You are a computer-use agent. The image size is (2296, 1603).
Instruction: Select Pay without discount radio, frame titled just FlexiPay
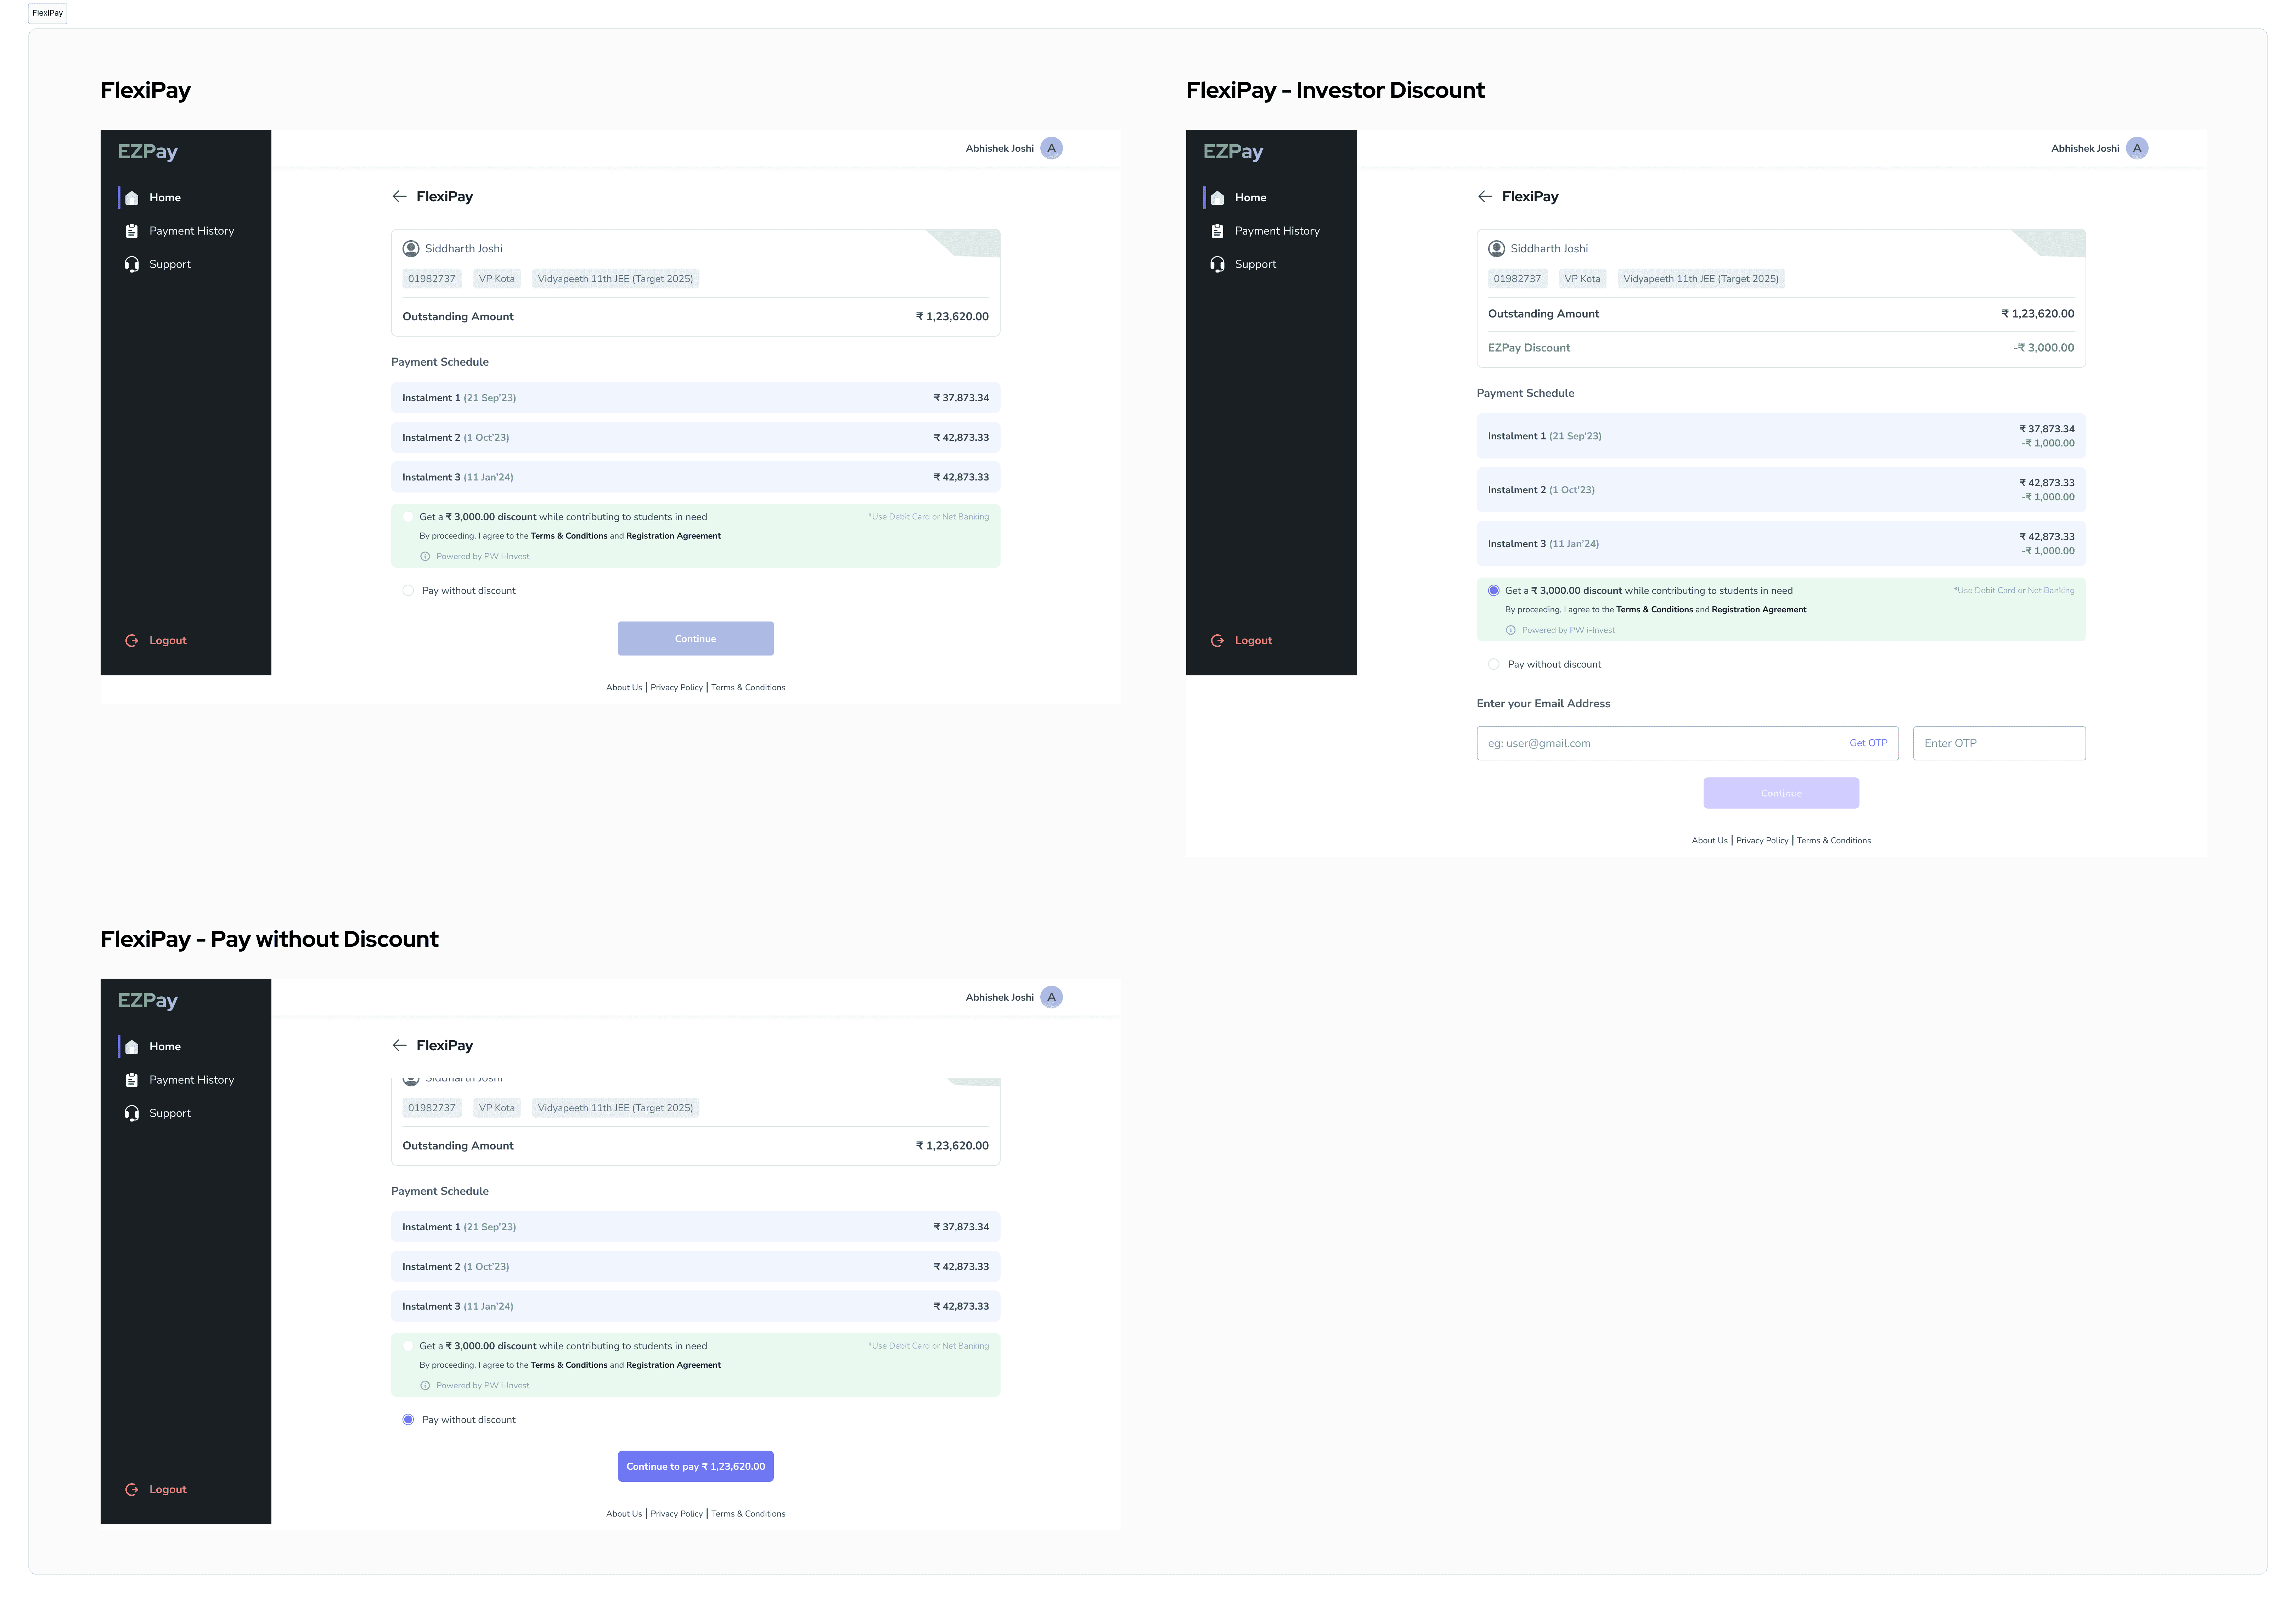[408, 591]
